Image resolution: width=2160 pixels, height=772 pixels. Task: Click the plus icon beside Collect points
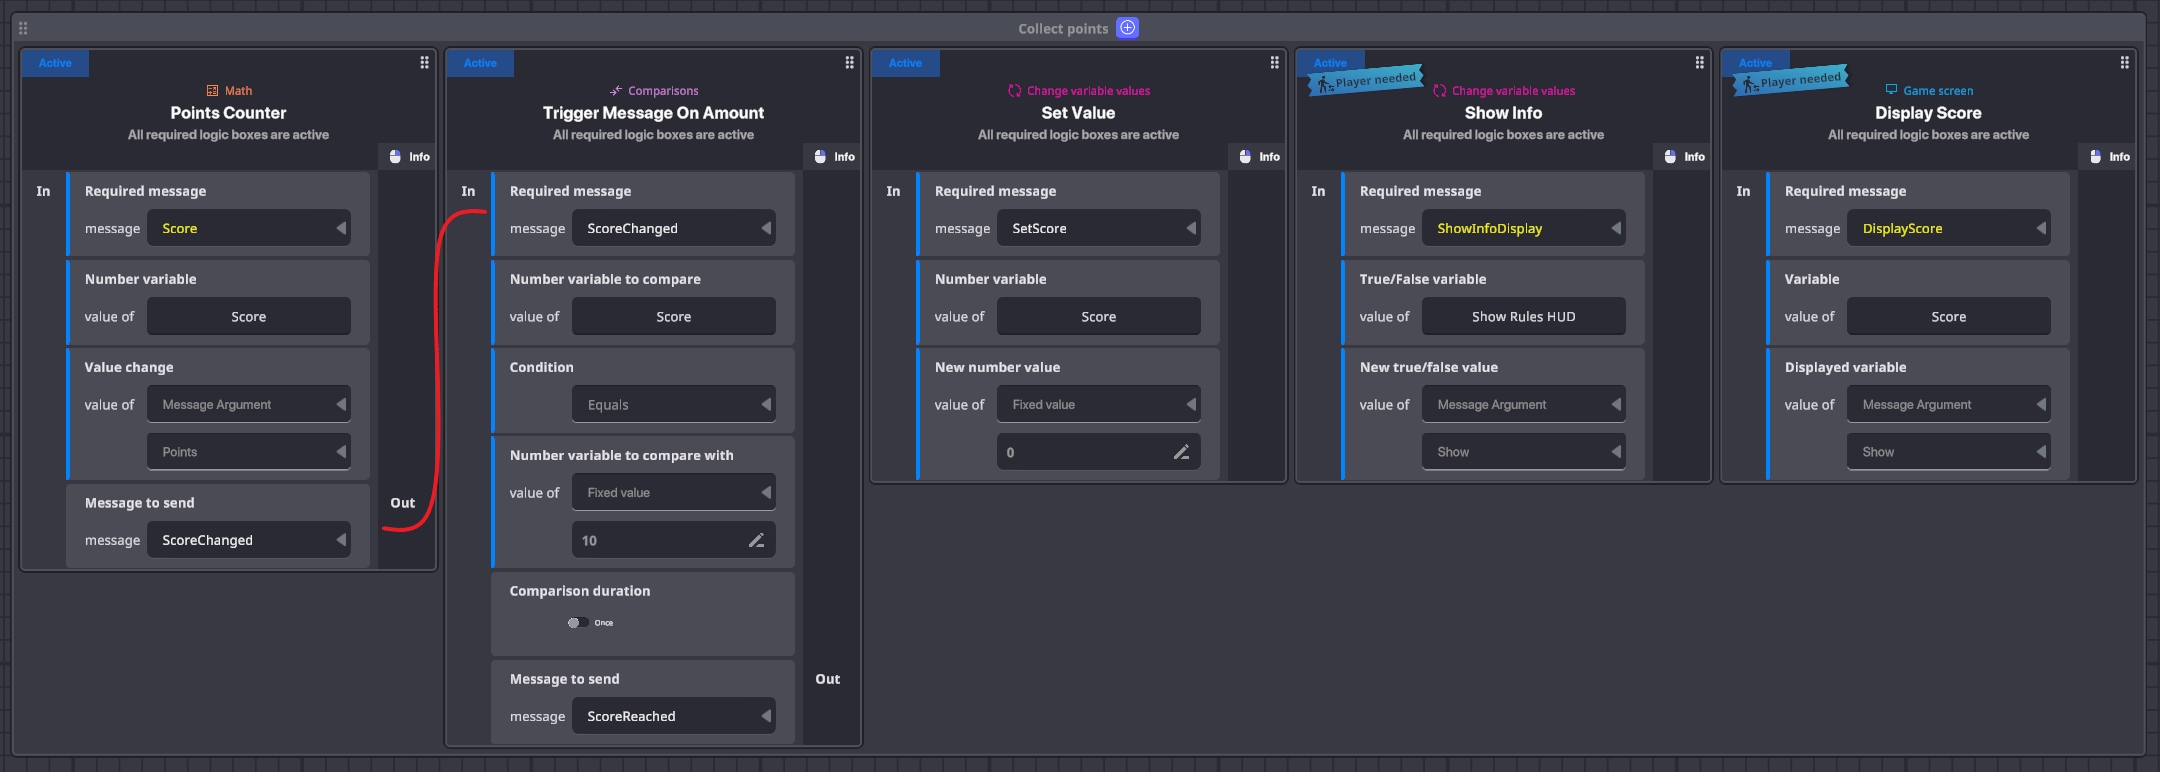click(1127, 28)
